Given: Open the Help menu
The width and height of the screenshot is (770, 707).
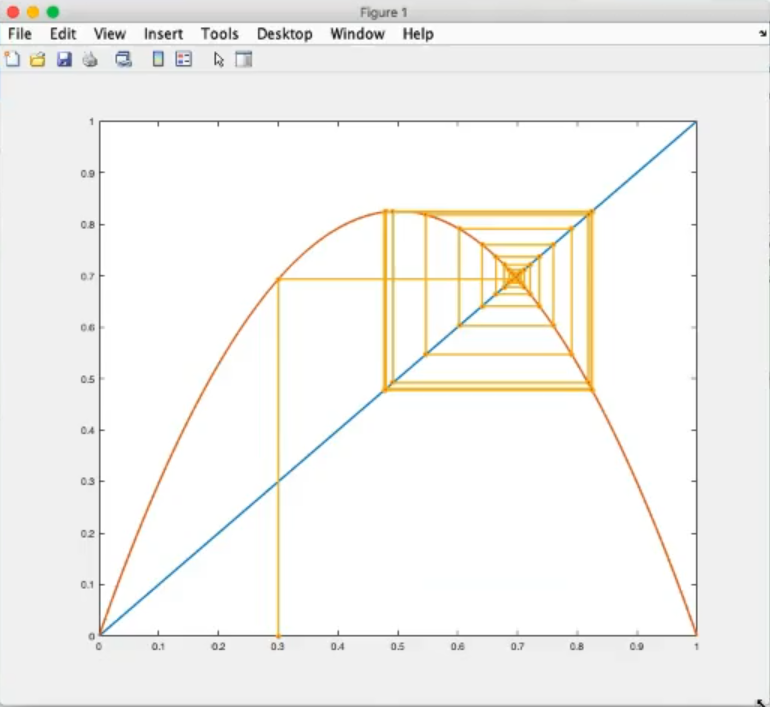Looking at the screenshot, I should (x=418, y=34).
